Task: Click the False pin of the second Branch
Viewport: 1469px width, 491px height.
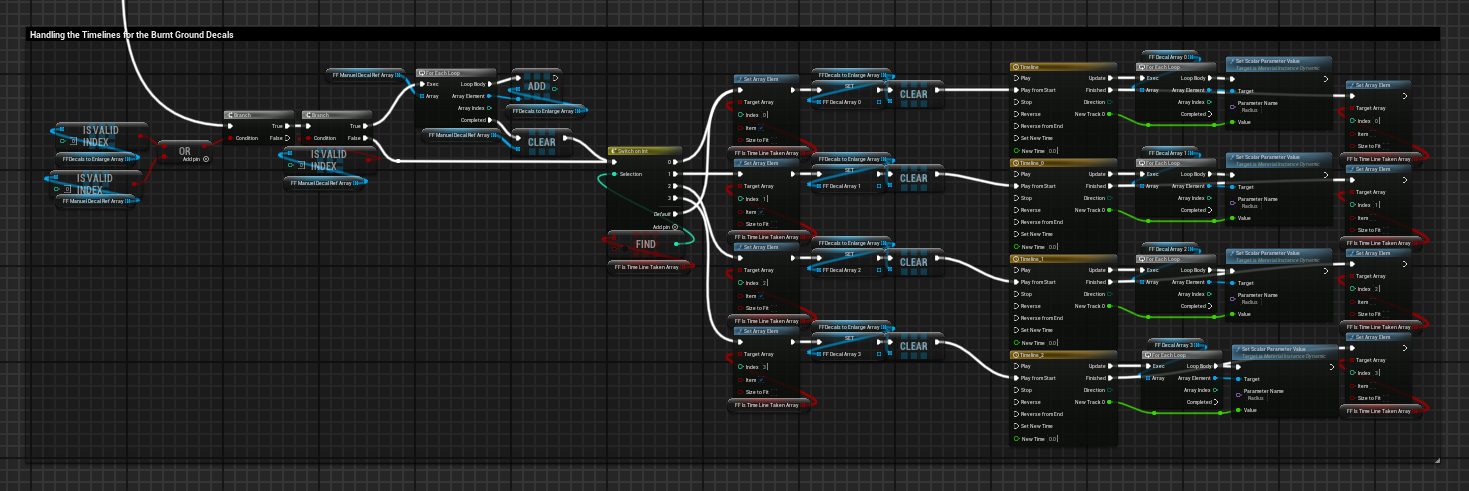Action: pyautogui.click(x=369, y=138)
